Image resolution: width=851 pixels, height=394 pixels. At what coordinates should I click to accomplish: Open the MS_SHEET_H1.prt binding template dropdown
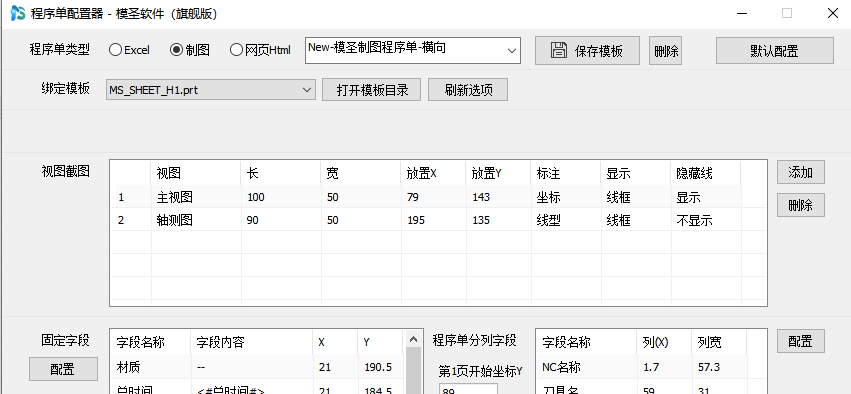tap(211, 90)
